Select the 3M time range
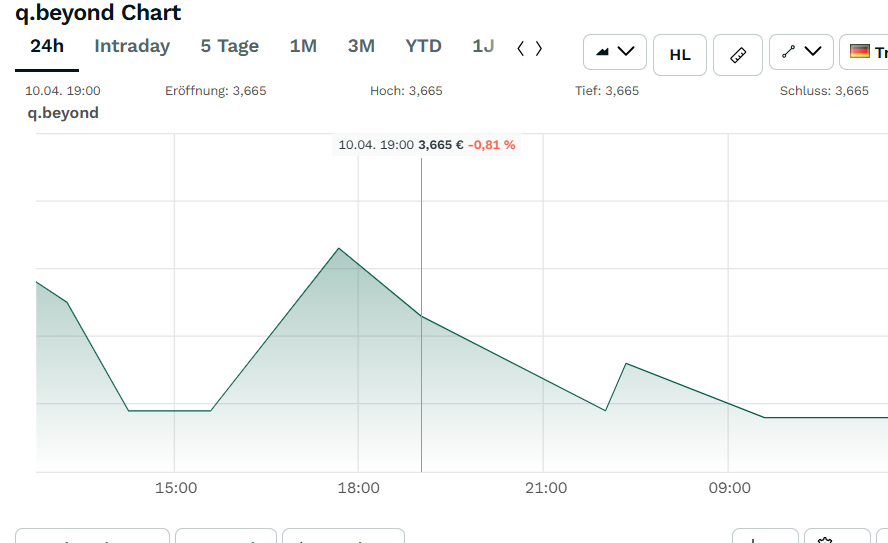 361,46
